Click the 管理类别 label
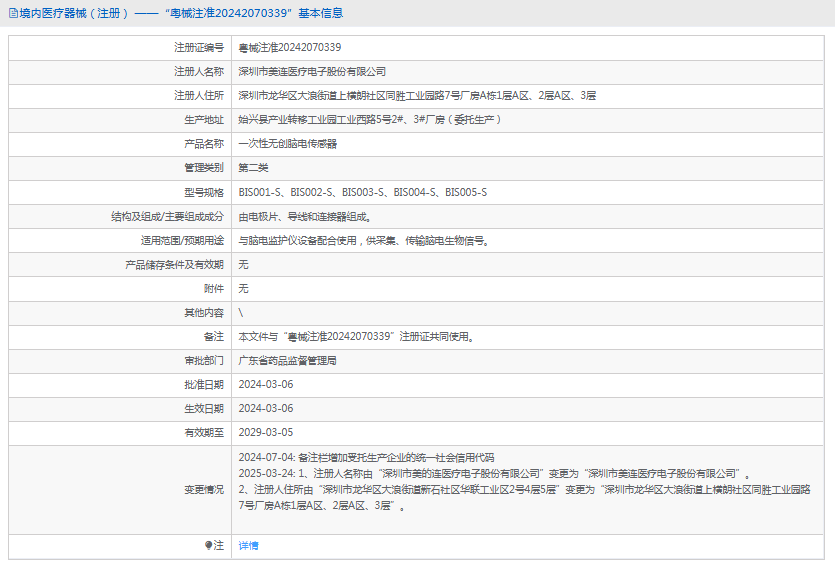This screenshot has width=835, height=567. tap(204, 168)
